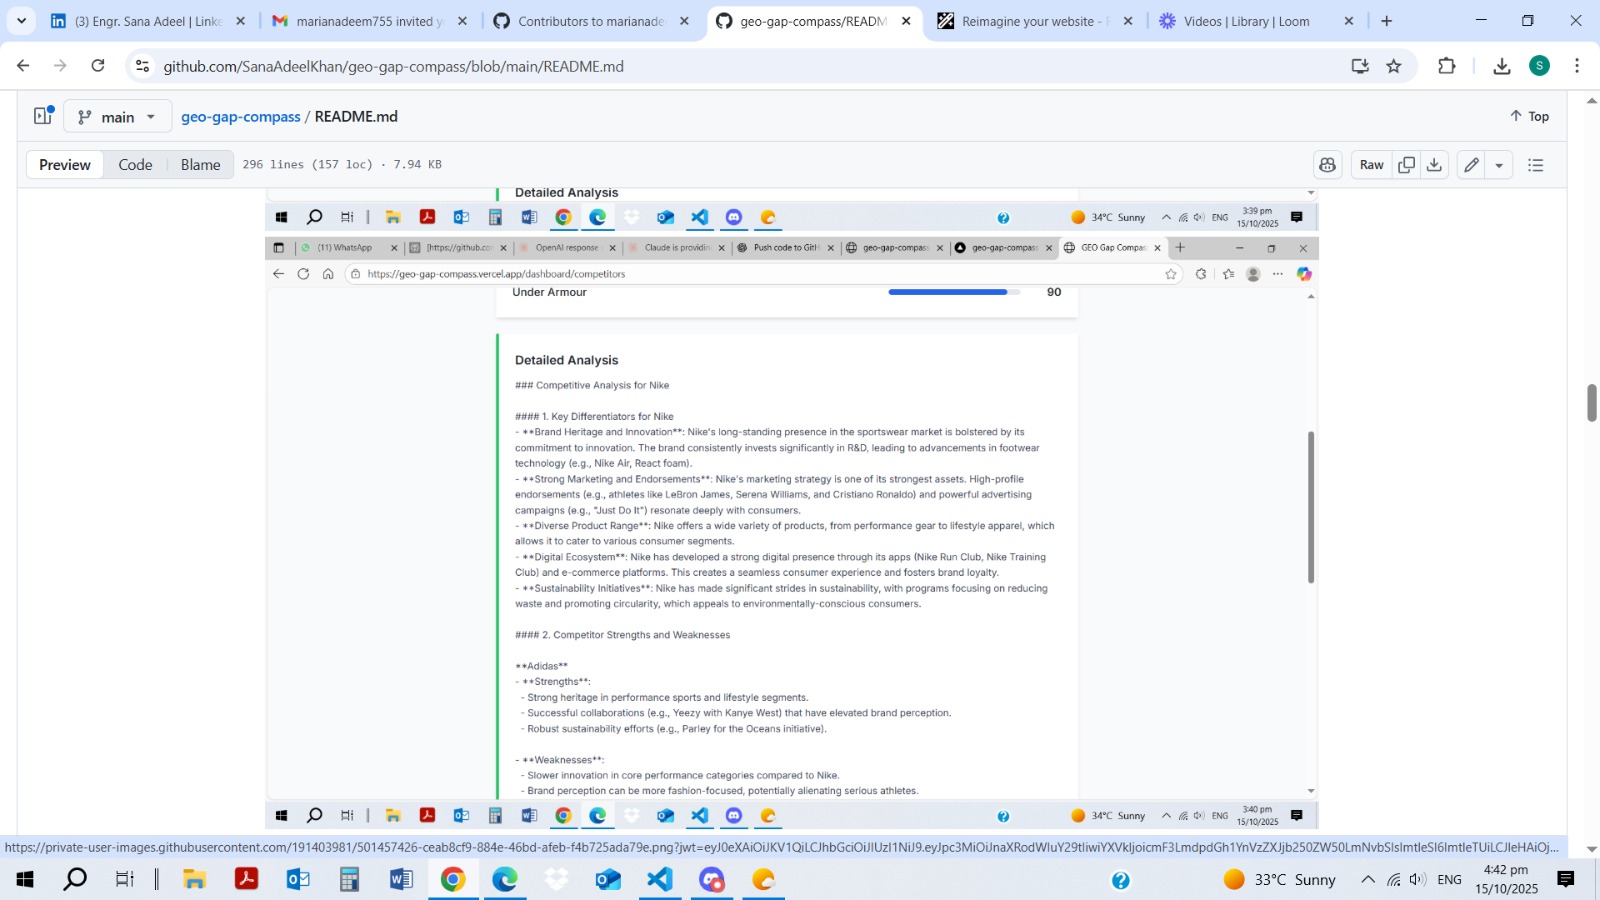The width and height of the screenshot is (1600, 900).
Task: Open Windows notification center
Action: coord(1566,880)
